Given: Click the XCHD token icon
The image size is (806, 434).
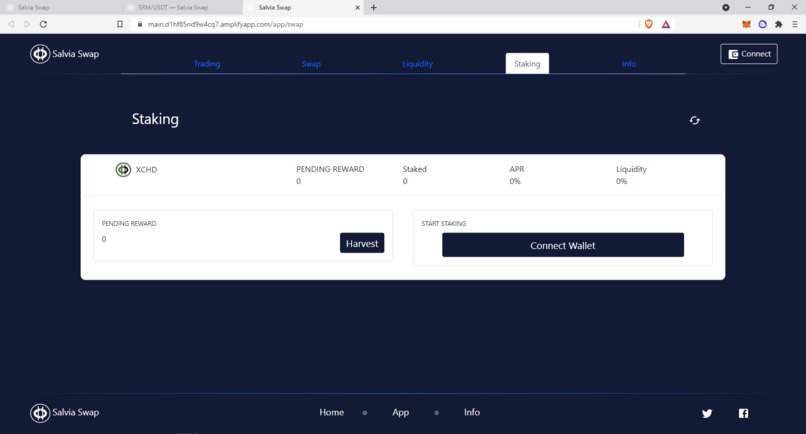Looking at the screenshot, I should [x=123, y=169].
